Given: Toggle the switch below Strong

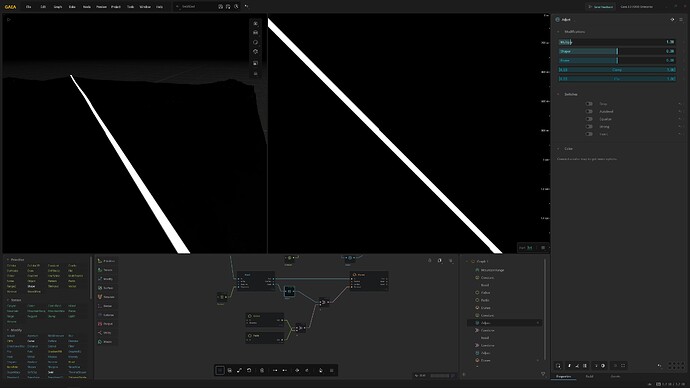Looking at the screenshot, I should click(589, 134).
